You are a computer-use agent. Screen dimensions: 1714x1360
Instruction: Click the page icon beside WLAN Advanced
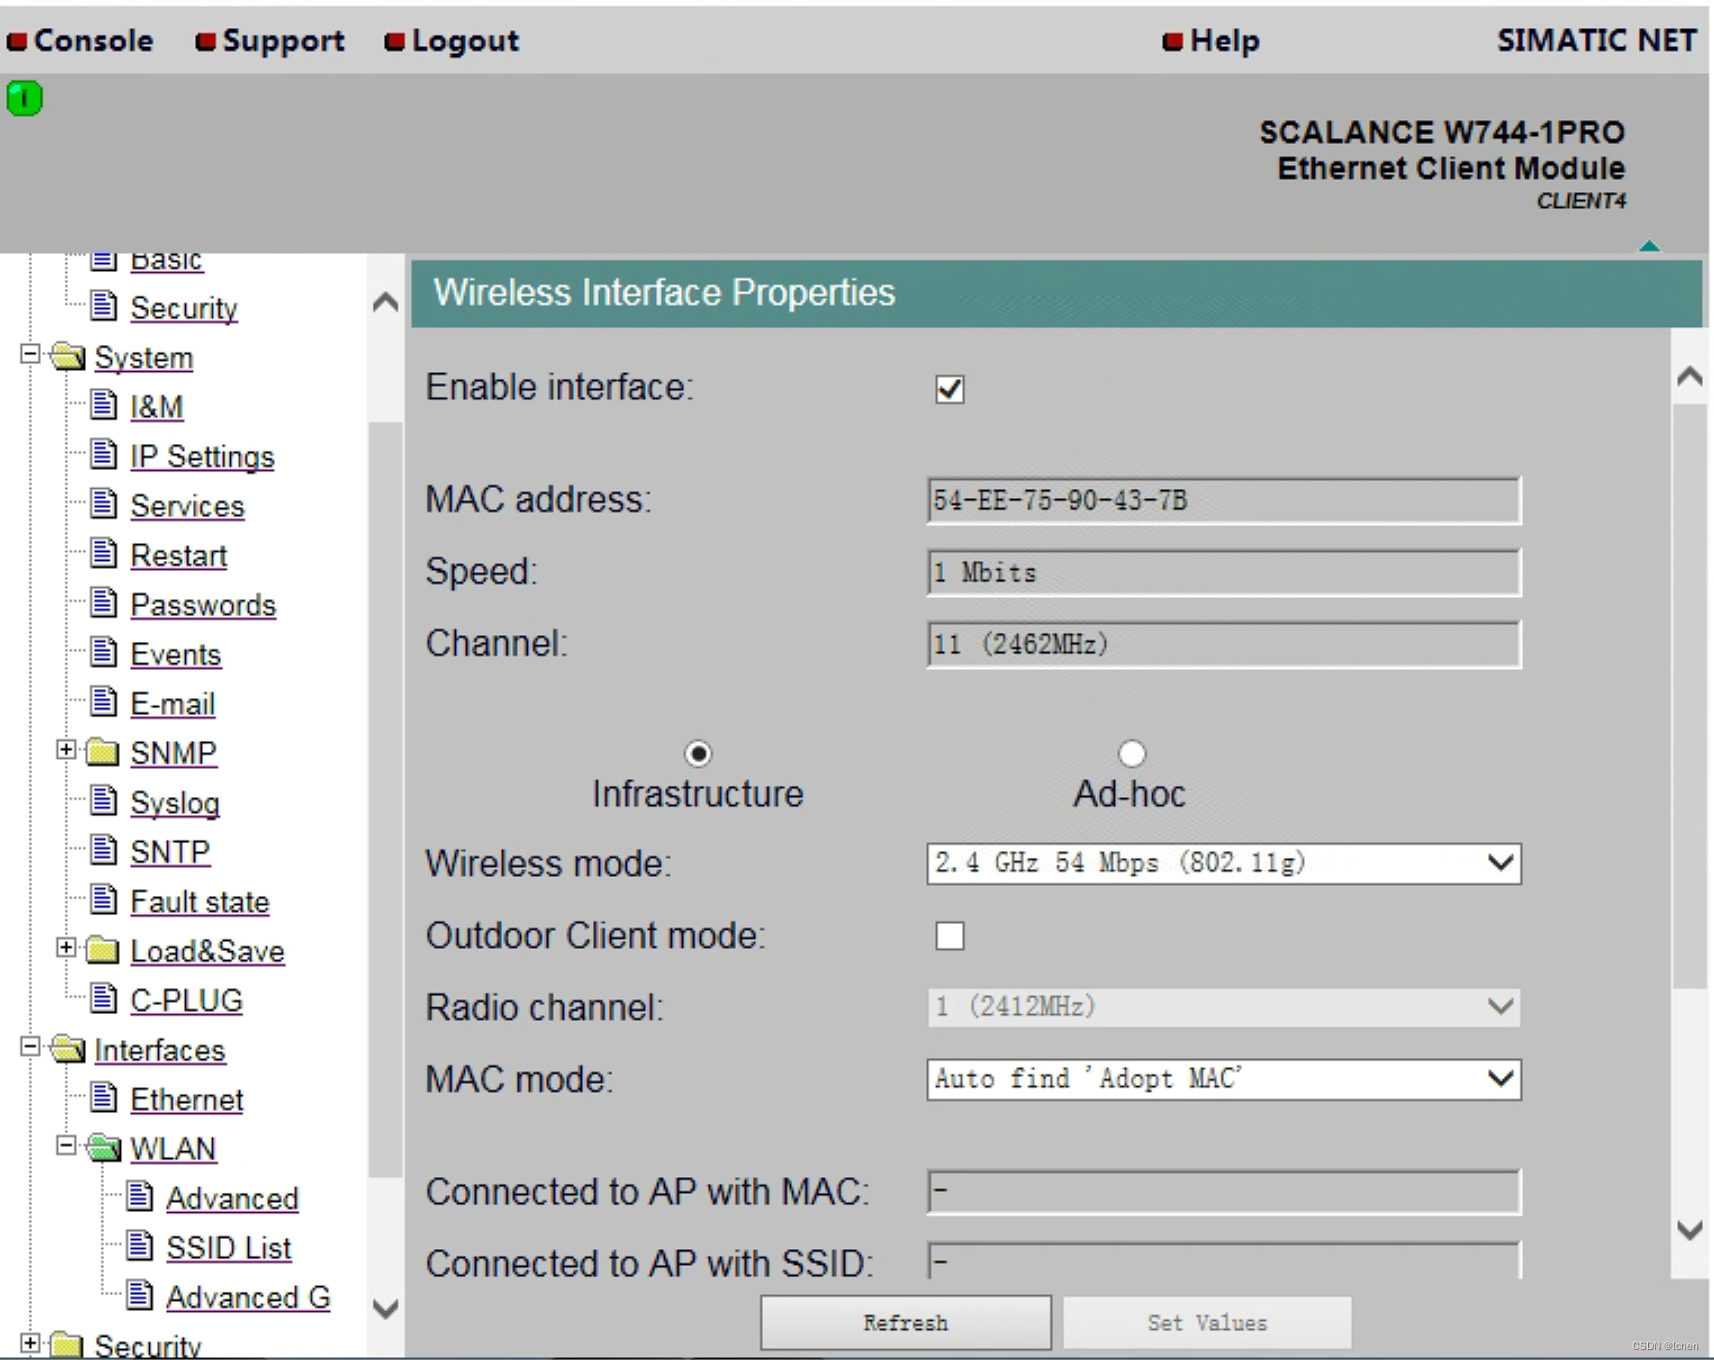140,1196
